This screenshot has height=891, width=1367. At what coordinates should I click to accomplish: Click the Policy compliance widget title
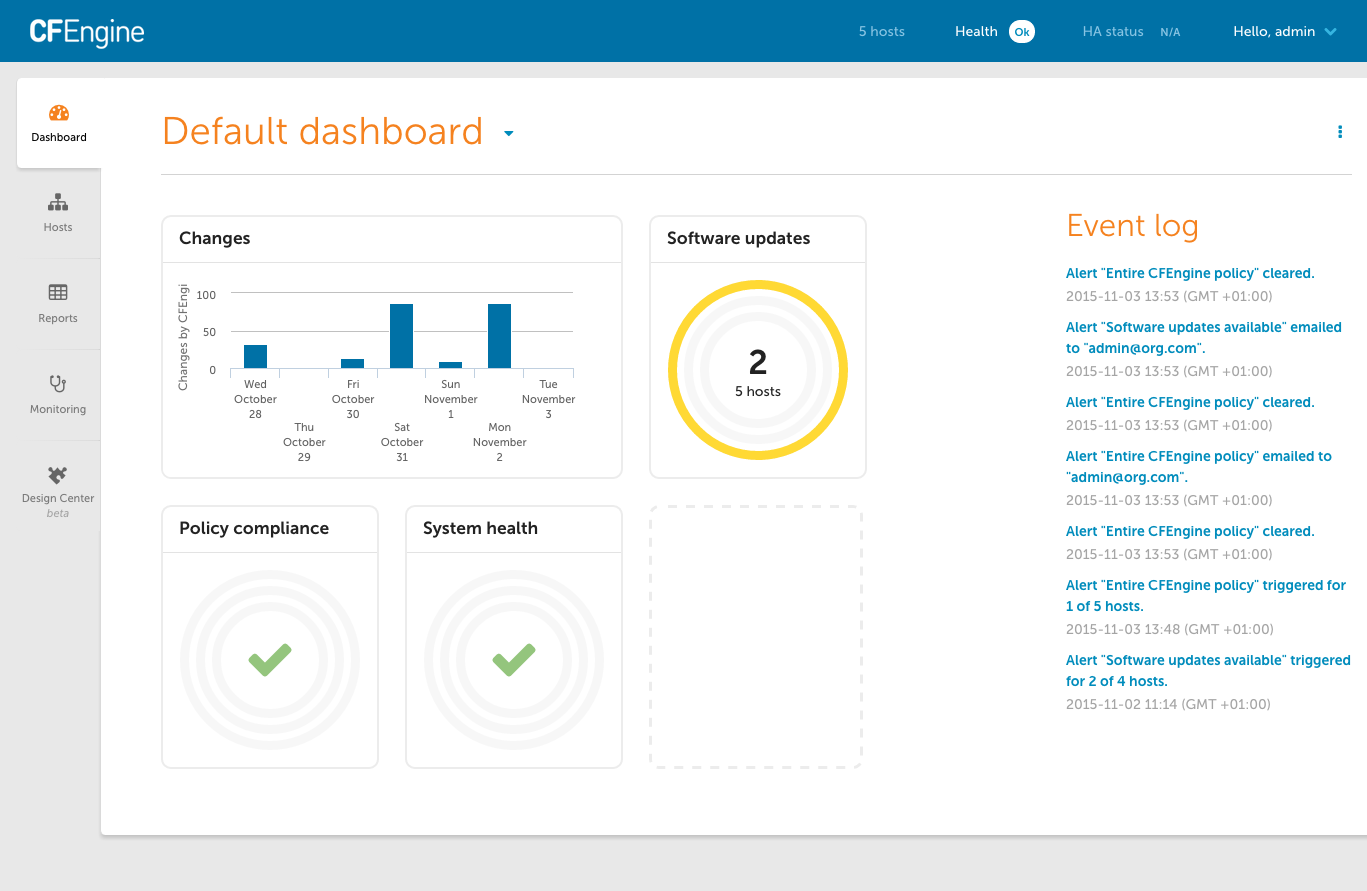pos(254,528)
